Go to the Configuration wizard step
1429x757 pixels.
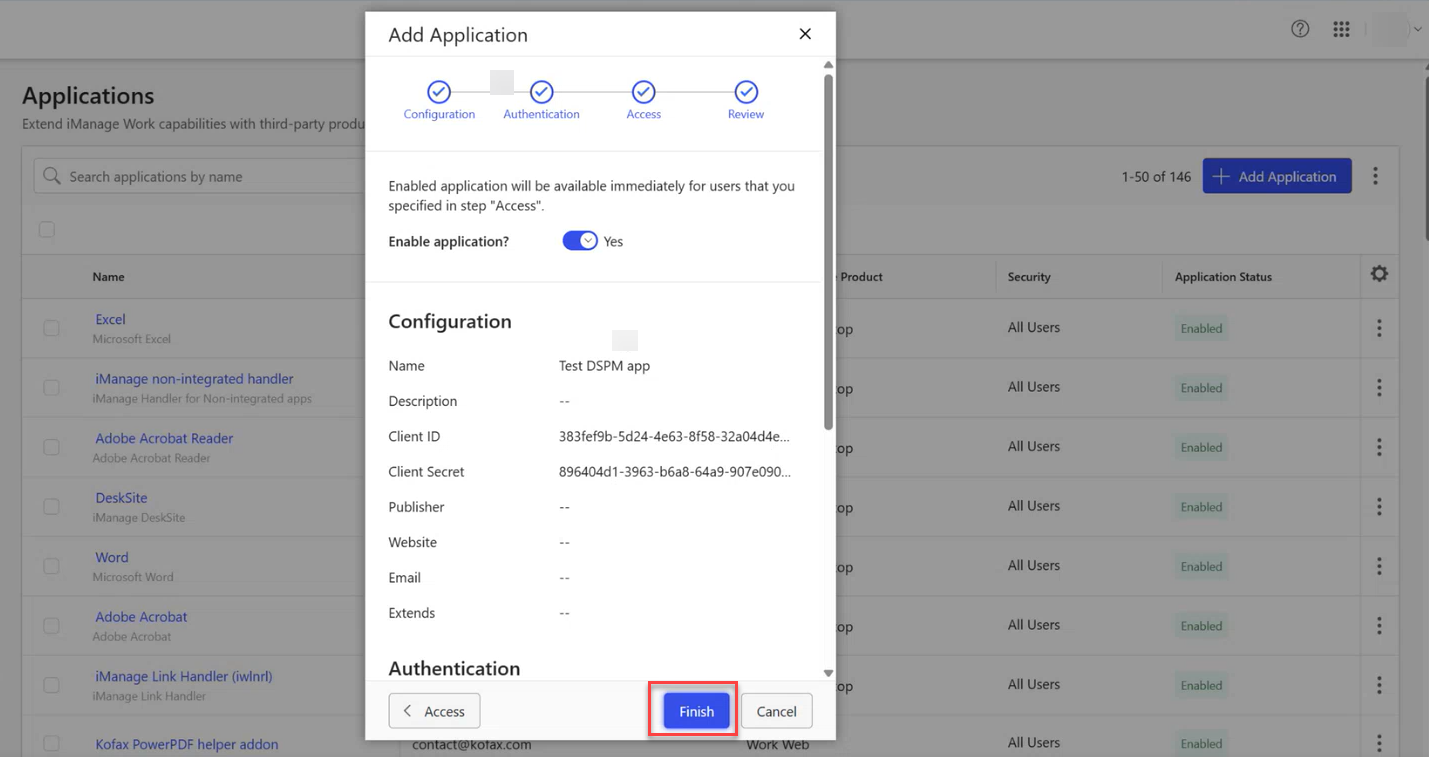coord(439,92)
